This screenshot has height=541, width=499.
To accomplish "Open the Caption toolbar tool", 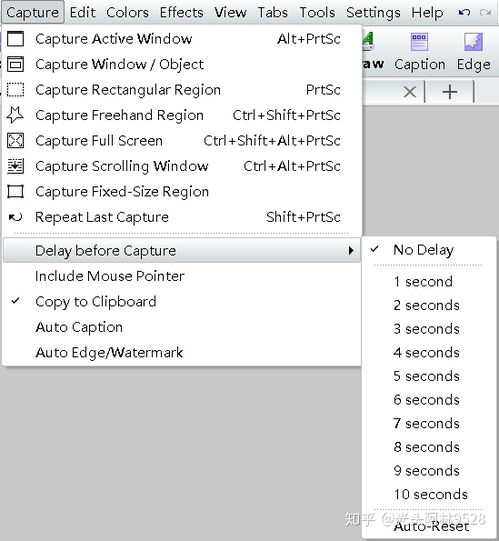I will click(x=420, y=52).
